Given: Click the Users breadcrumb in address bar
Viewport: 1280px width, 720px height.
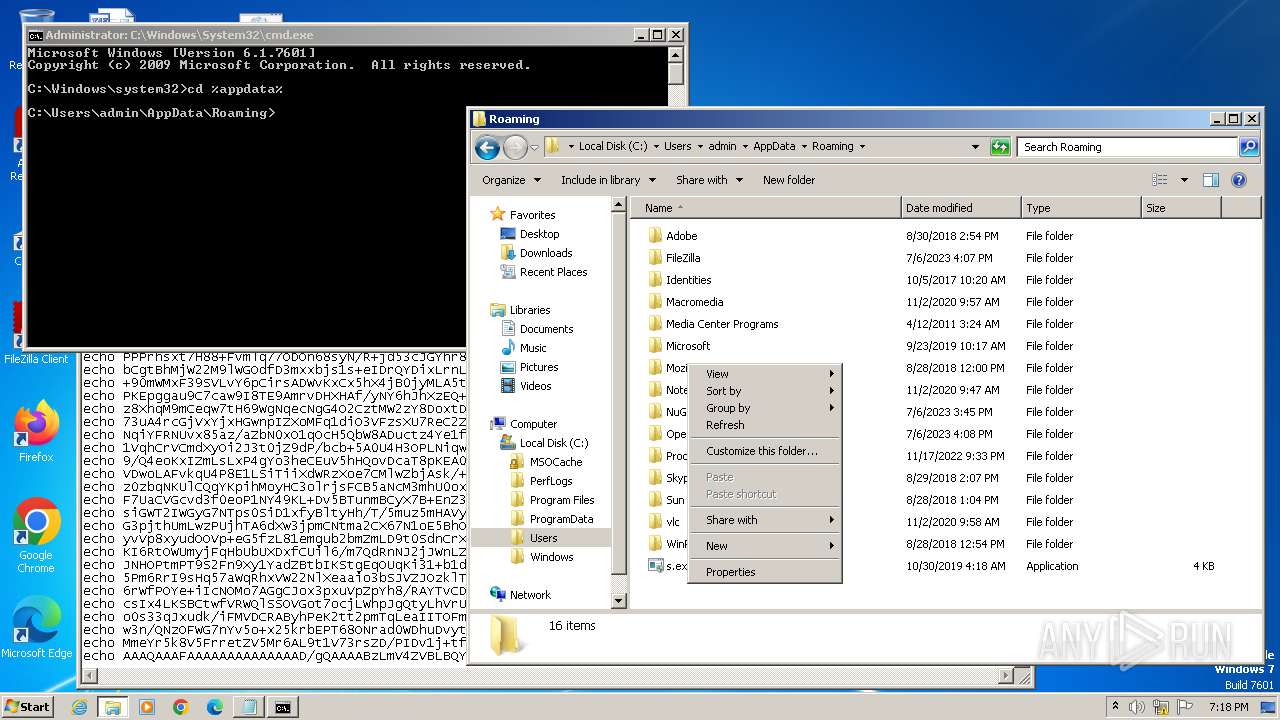Looking at the screenshot, I should [x=677, y=146].
